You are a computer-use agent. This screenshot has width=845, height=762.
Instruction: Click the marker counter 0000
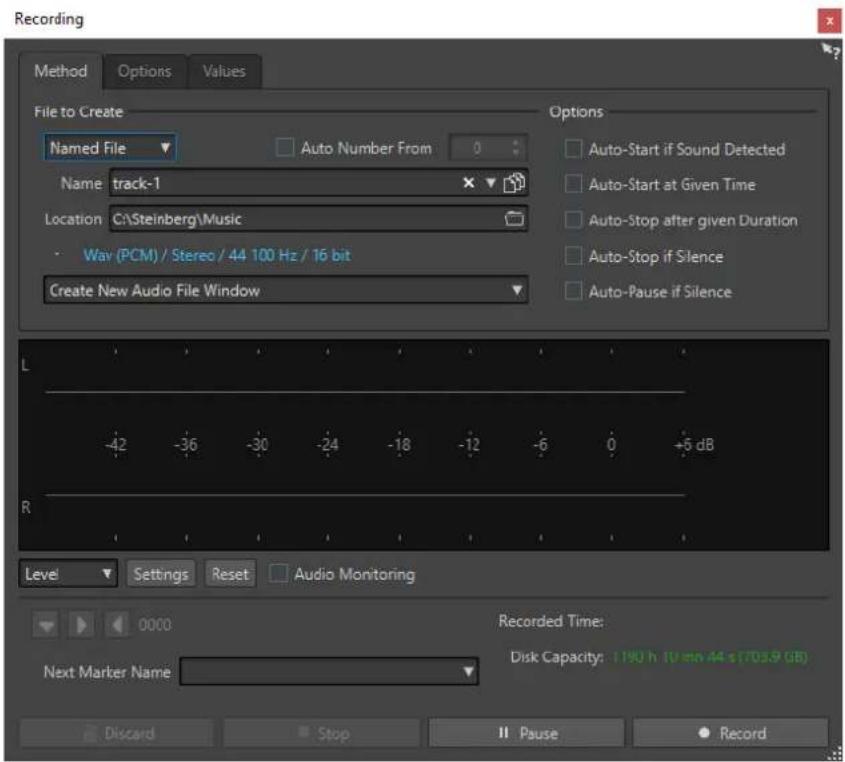click(x=155, y=625)
